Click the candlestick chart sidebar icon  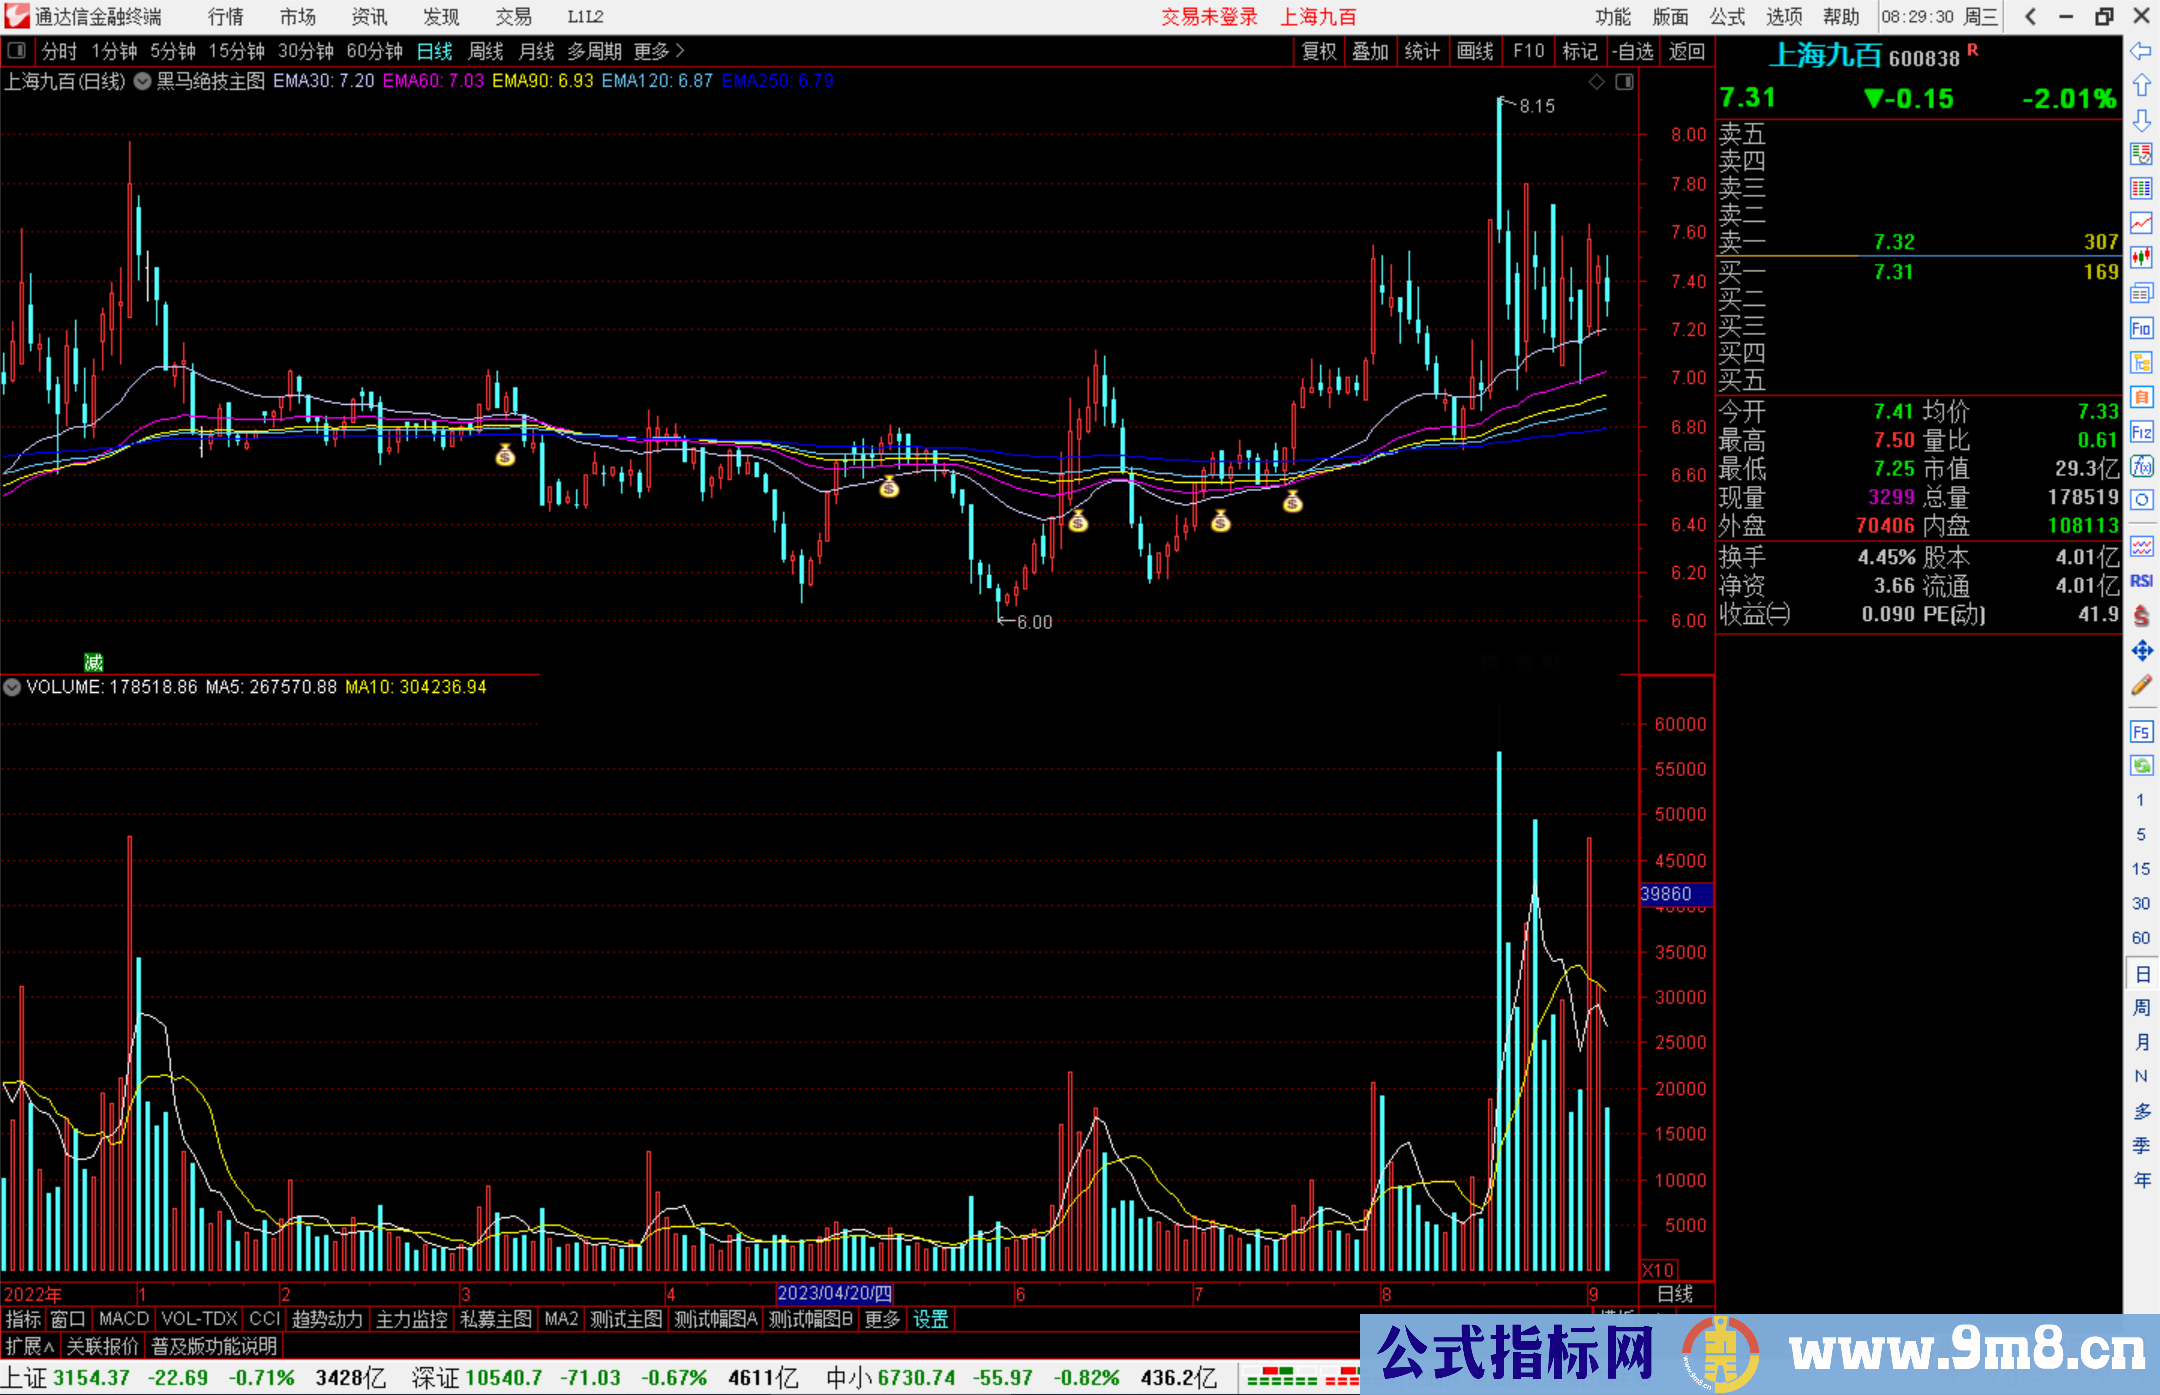pyautogui.click(x=2141, y=258)
